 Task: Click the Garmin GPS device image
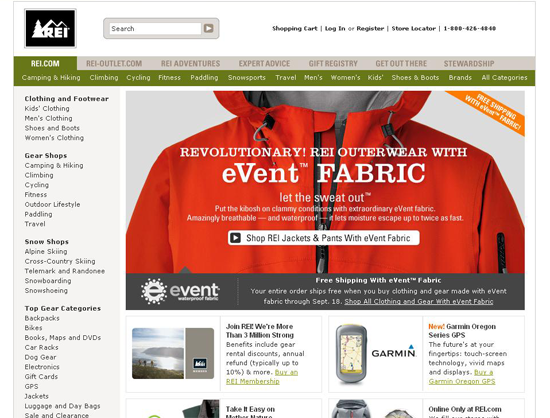[351, 353]
